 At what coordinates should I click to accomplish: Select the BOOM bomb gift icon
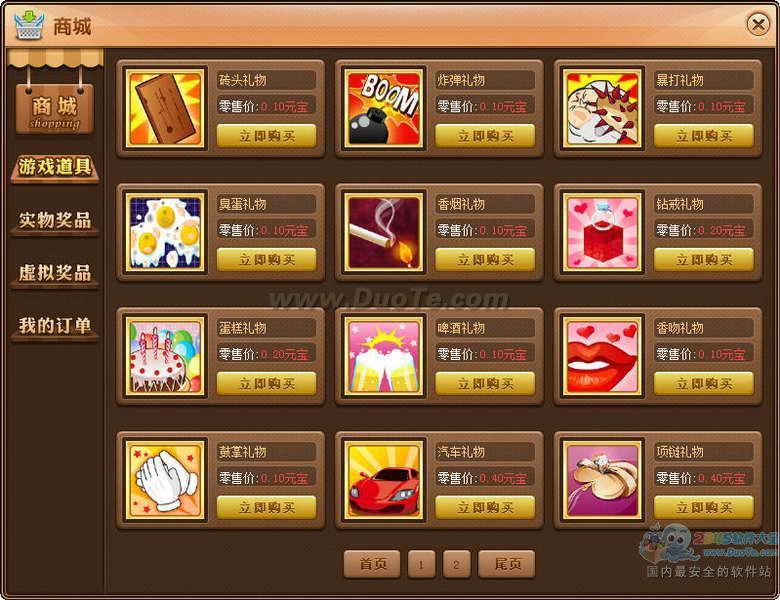tap(384, 108)
